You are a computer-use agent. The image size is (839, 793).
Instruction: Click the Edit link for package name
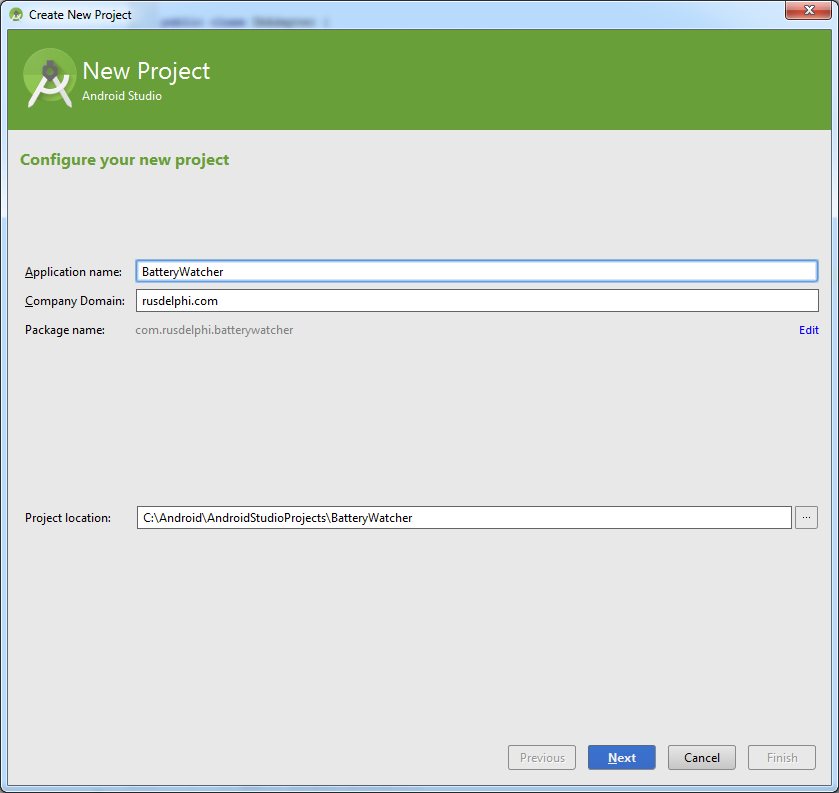tap(809, 330)
